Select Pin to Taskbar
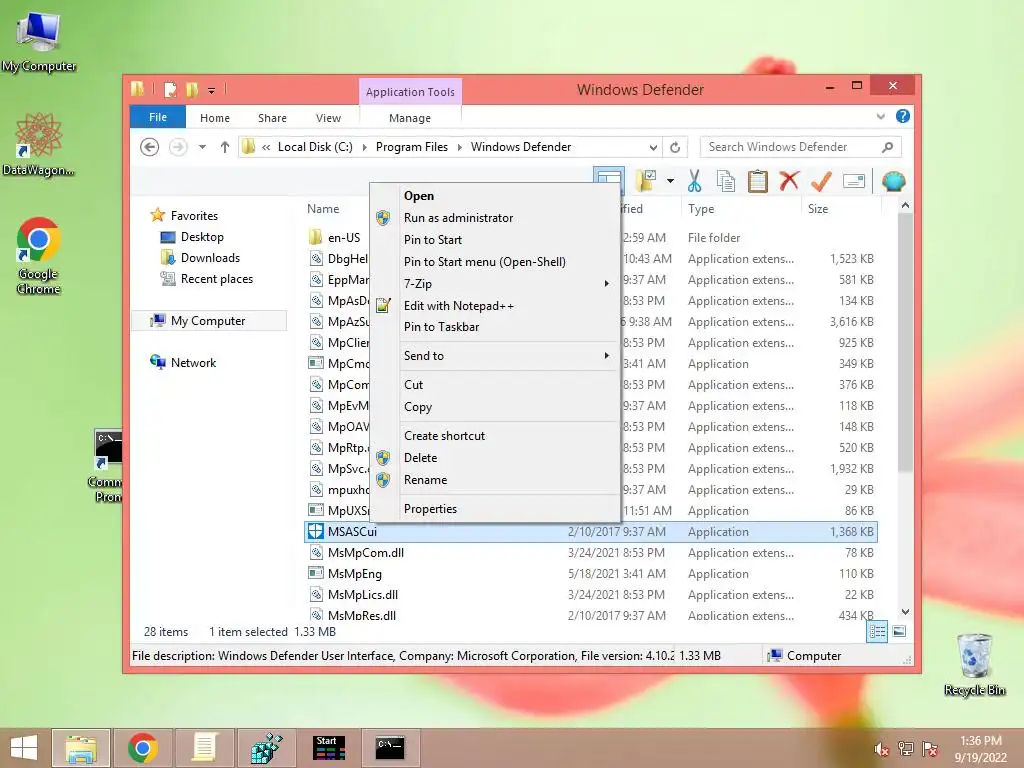1024x768 pixels. point(496,327)
